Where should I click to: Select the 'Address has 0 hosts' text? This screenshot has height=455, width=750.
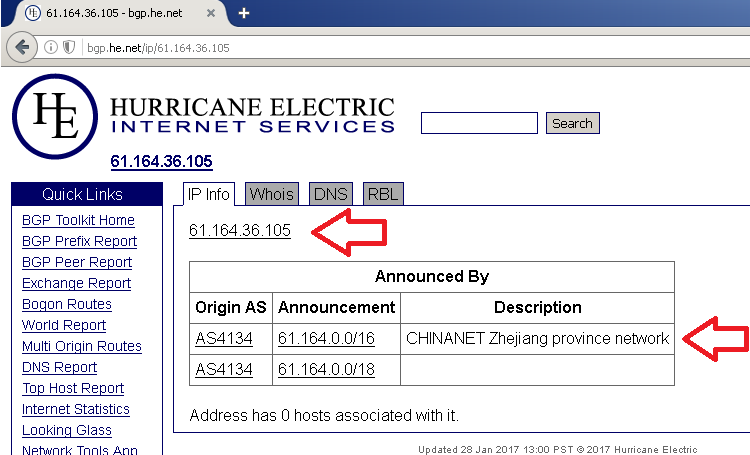click(324, 415)
